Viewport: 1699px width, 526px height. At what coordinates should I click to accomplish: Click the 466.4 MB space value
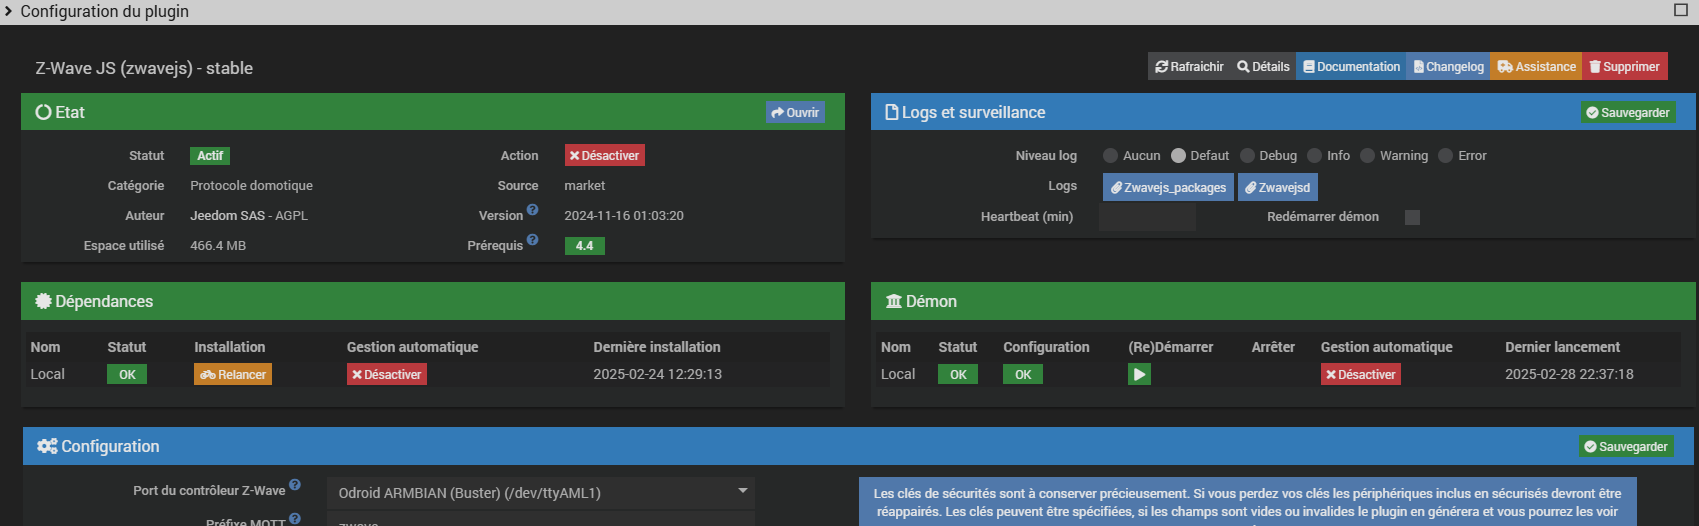(218, 246)
